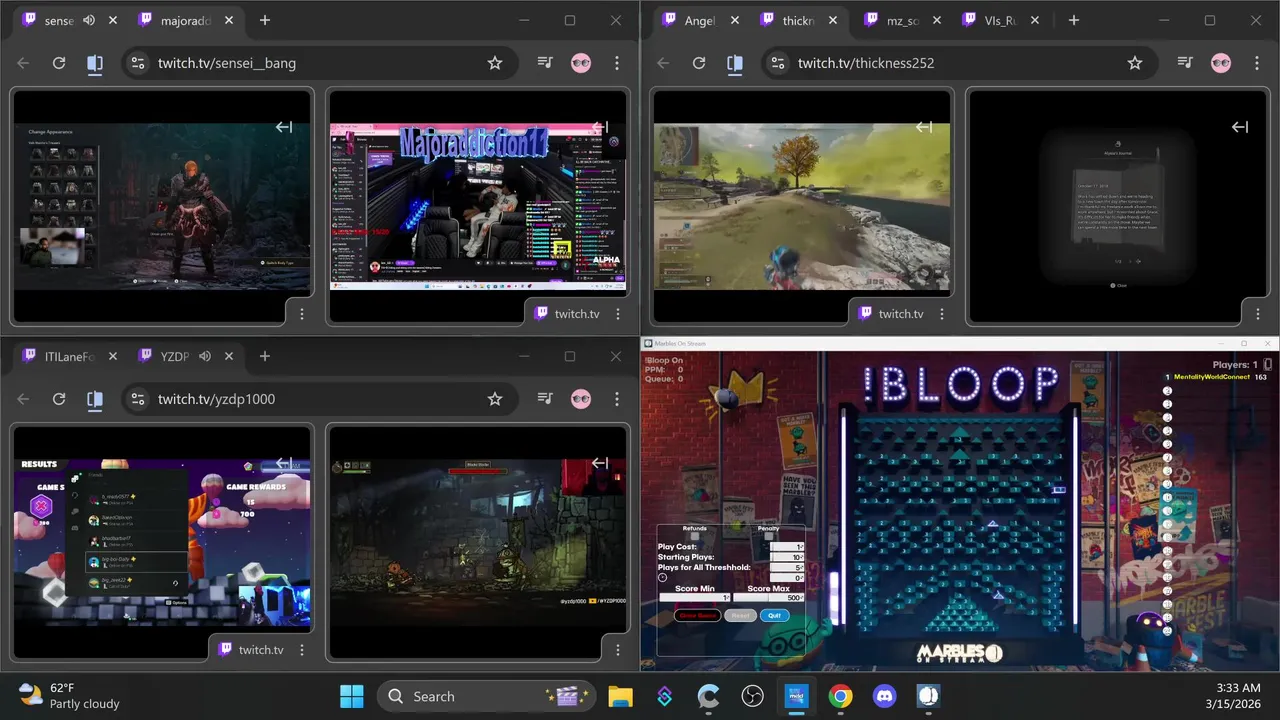Open twitch.tv label under Majoraddiction11 pane
This screenshot has height=720, width=1280.
pos(567,313)
